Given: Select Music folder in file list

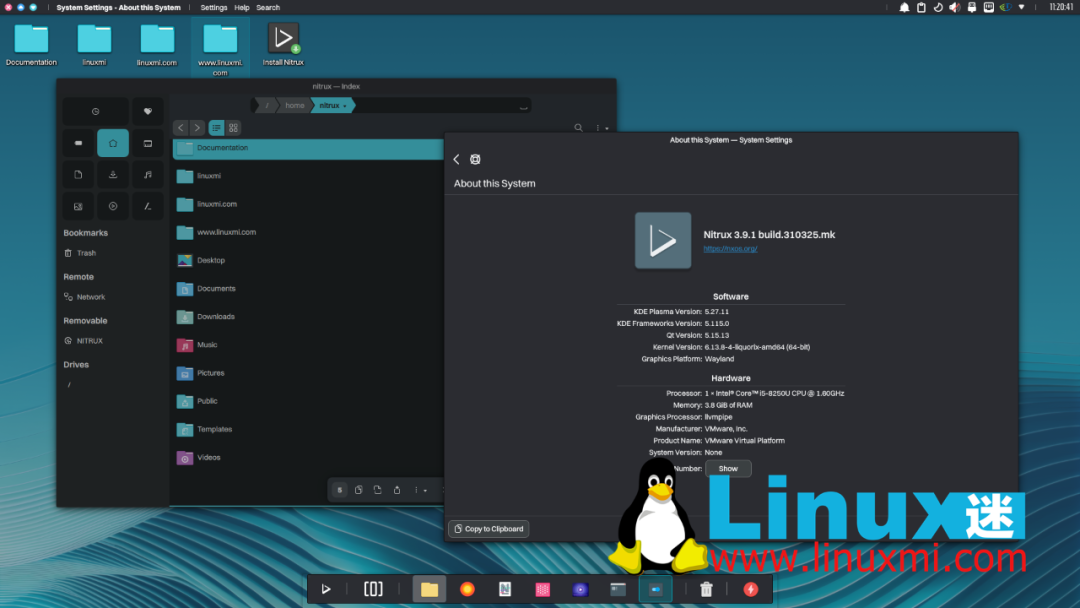Looking at the screenshot, I should [x=308, y=345].
